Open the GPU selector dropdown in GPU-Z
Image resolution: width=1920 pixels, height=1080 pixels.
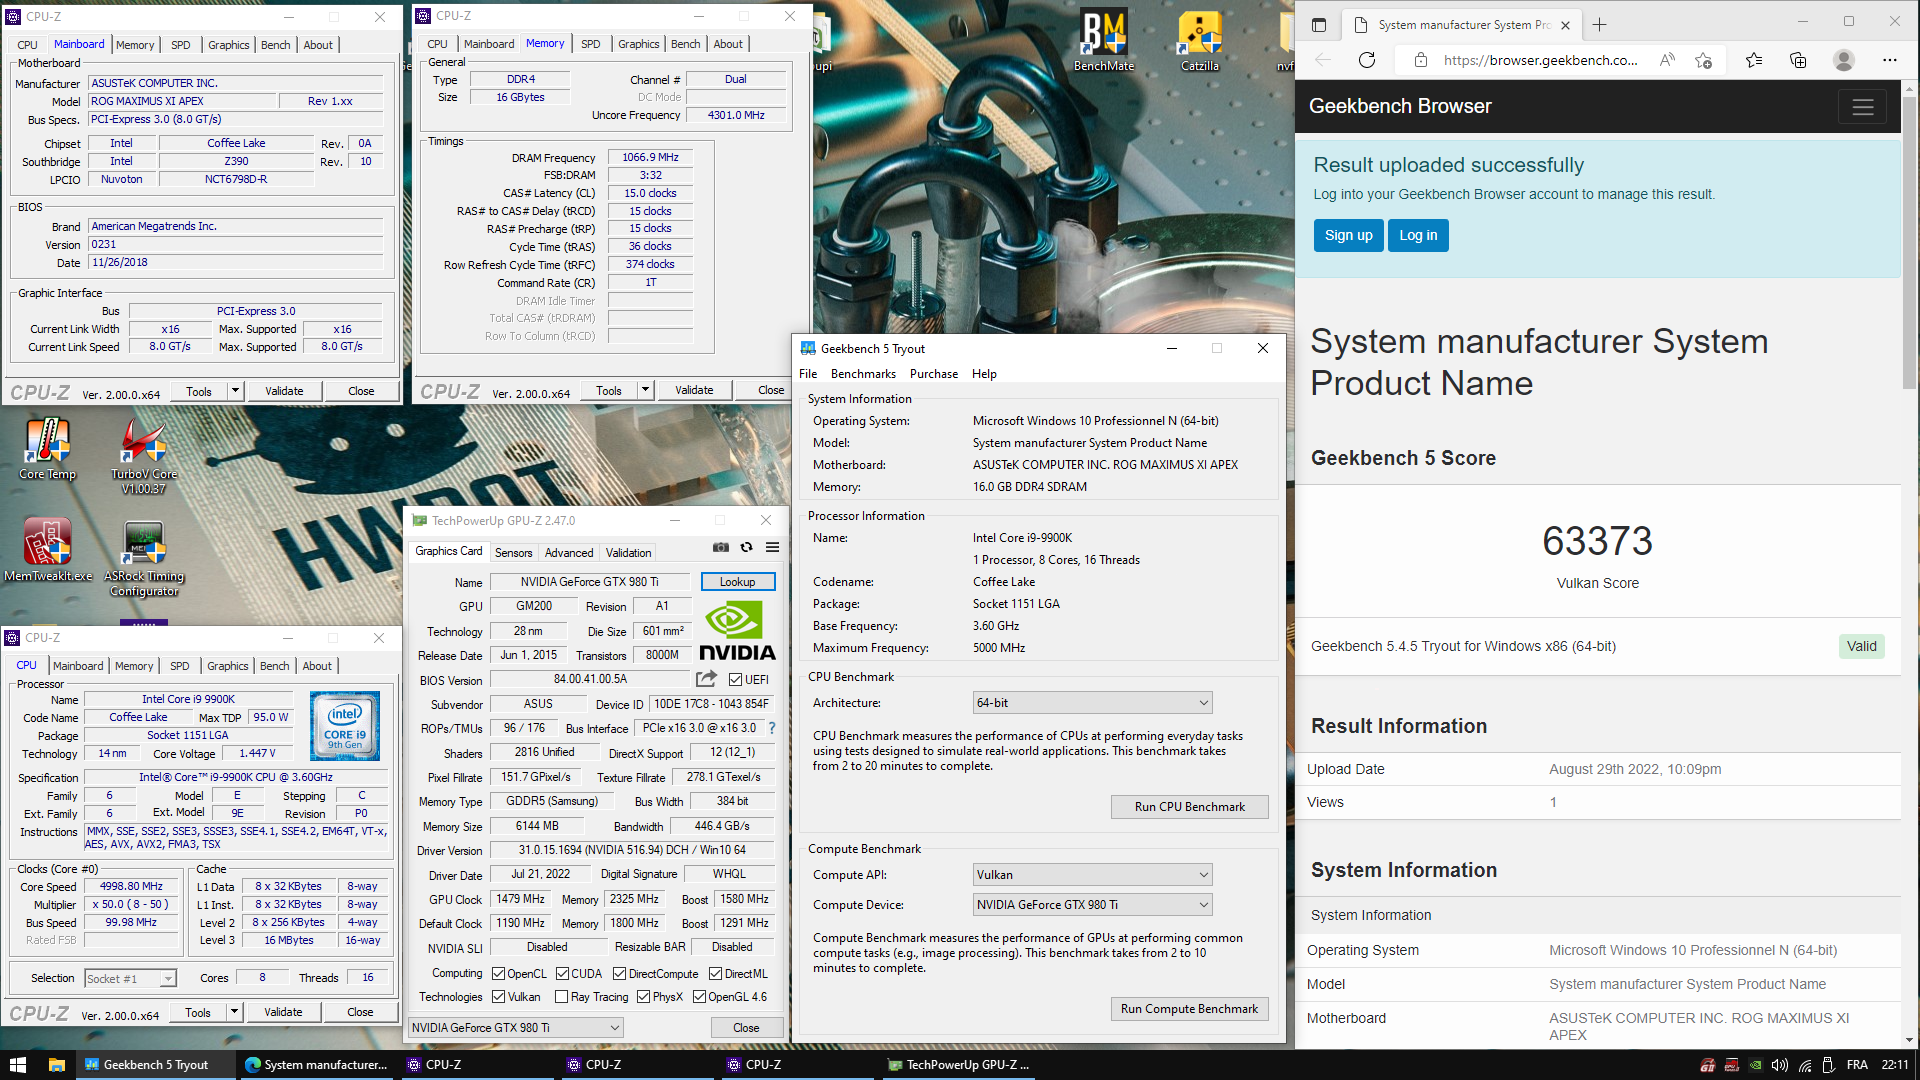pyautogui.click(x=516, y=1028)
